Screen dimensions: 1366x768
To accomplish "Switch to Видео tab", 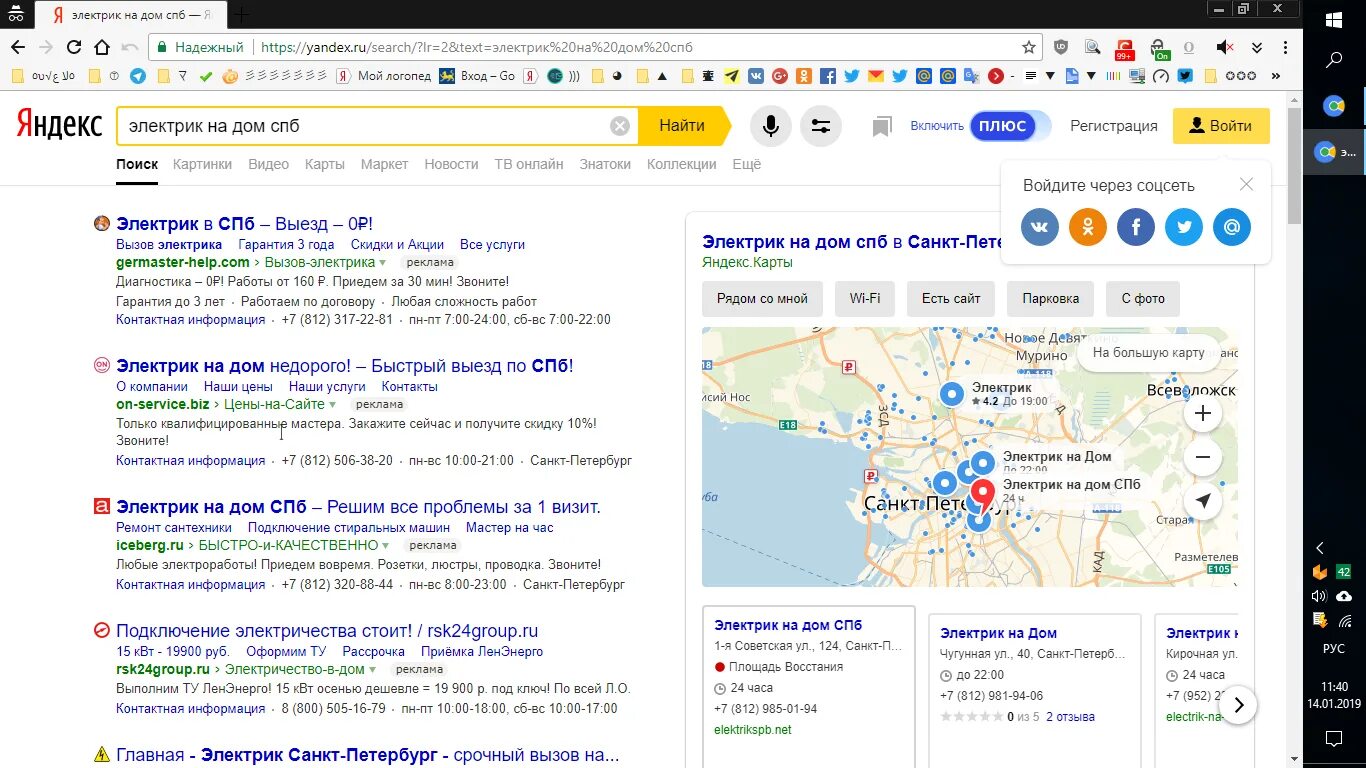I will 268,164.
